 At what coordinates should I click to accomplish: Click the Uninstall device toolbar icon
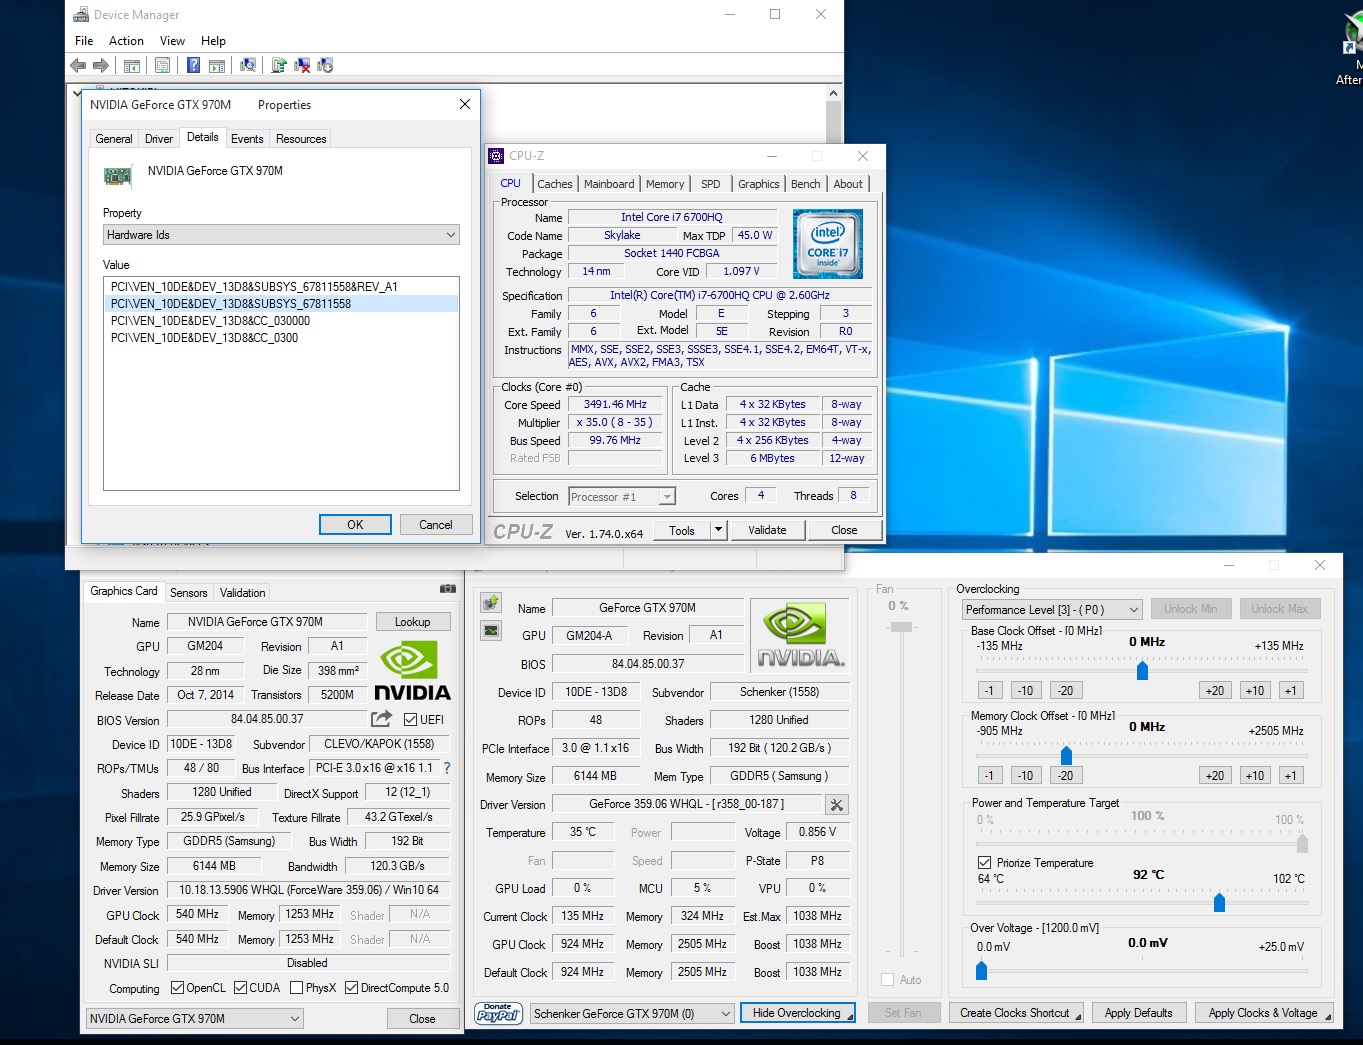(x=302, y=65)
